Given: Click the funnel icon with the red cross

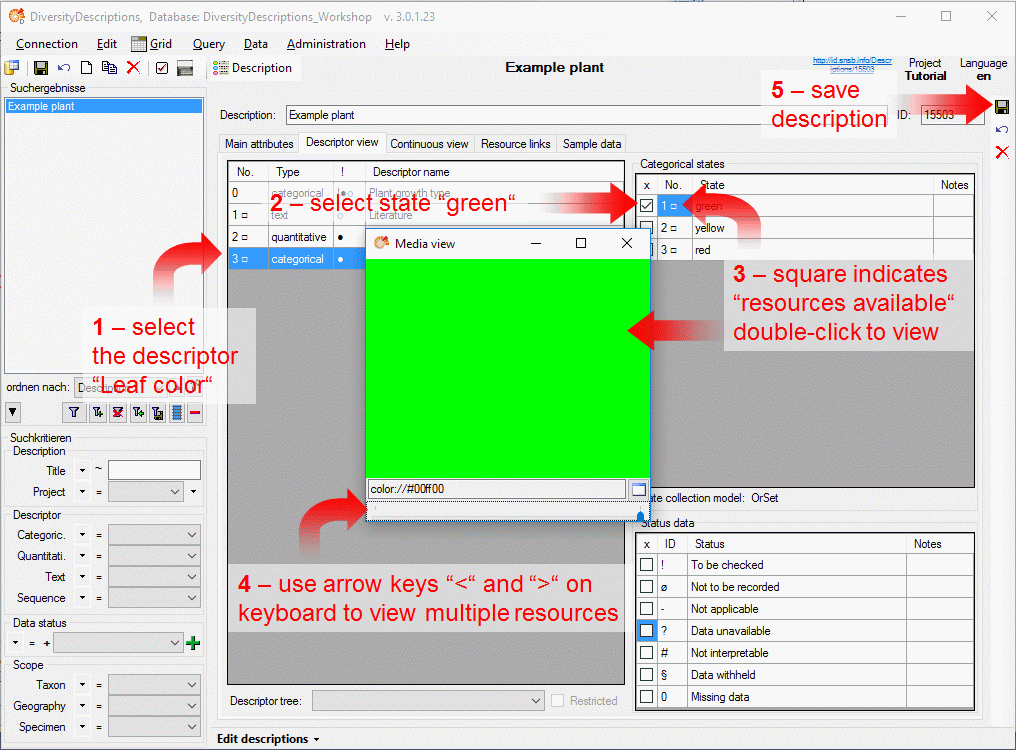Looking at the screenshot, I should tap(117, 412).
